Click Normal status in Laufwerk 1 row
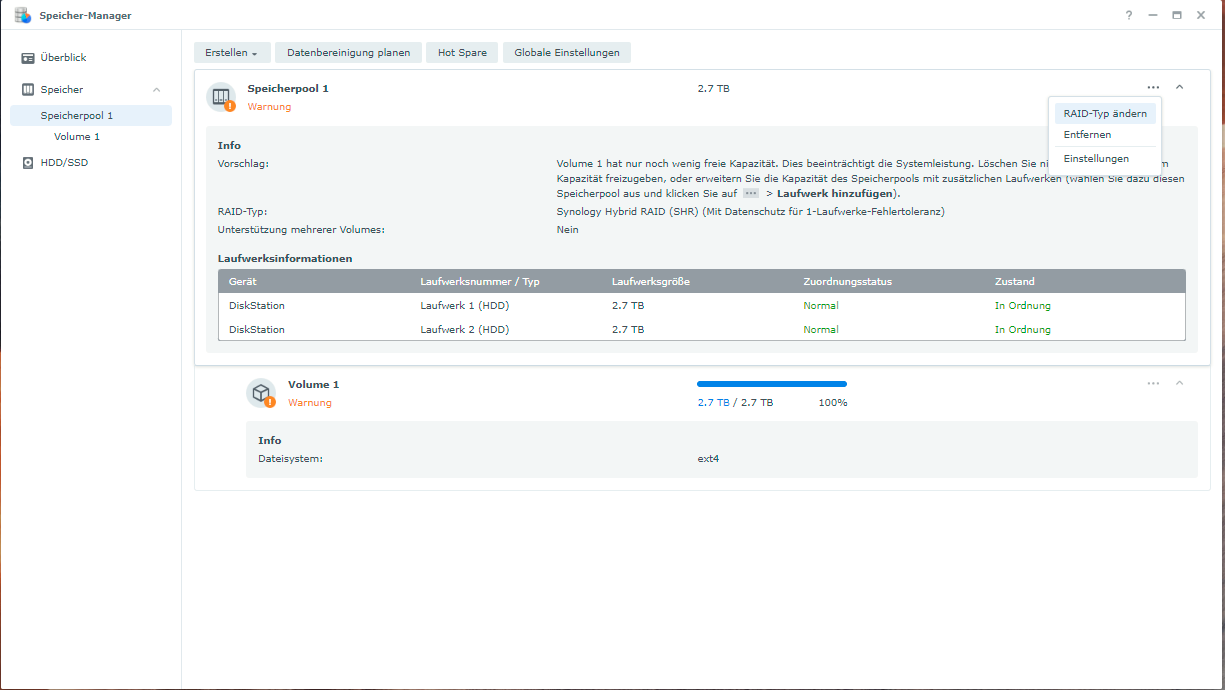Image resolution: width=1225 pixels, height=690 pixels. 821,306
